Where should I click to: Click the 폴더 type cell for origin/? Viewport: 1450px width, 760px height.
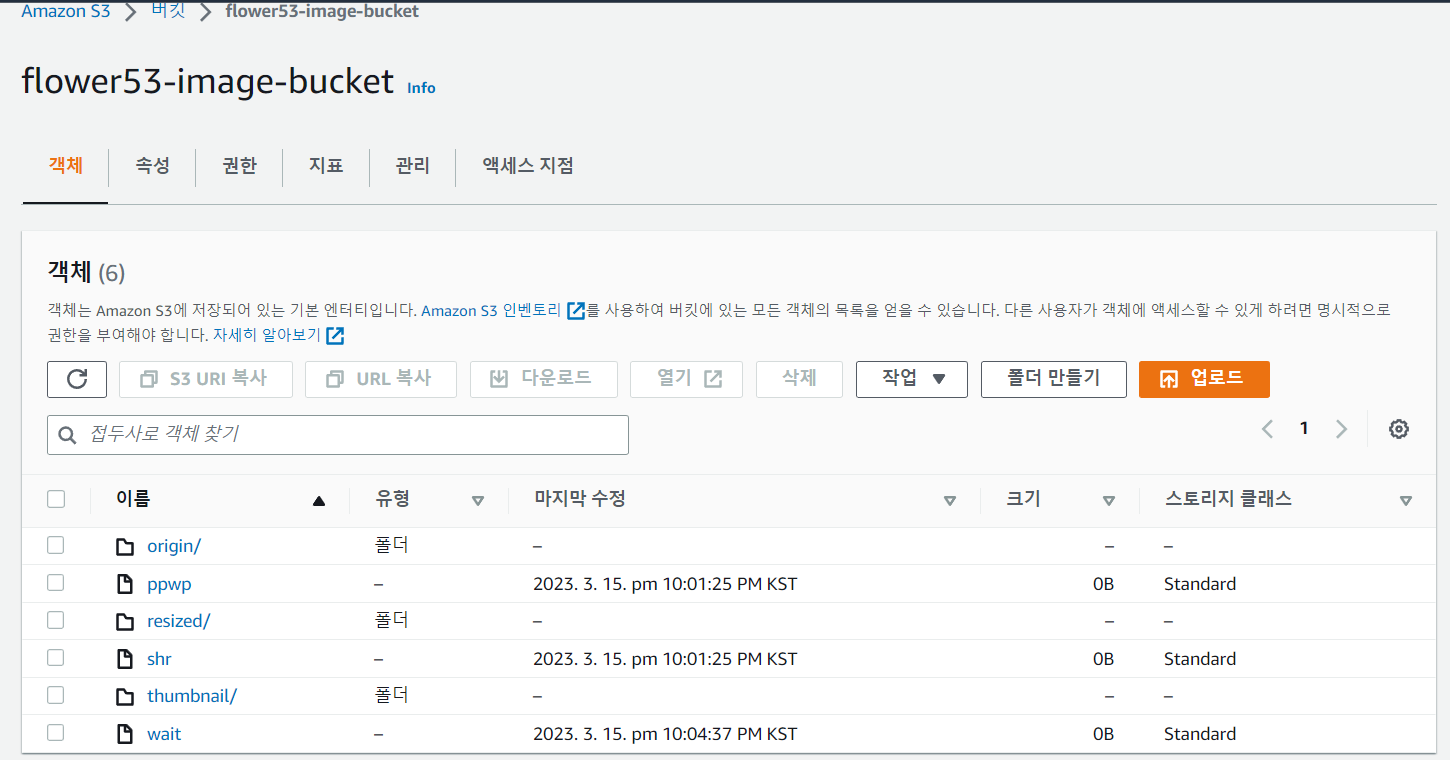[x=392, y=546]
